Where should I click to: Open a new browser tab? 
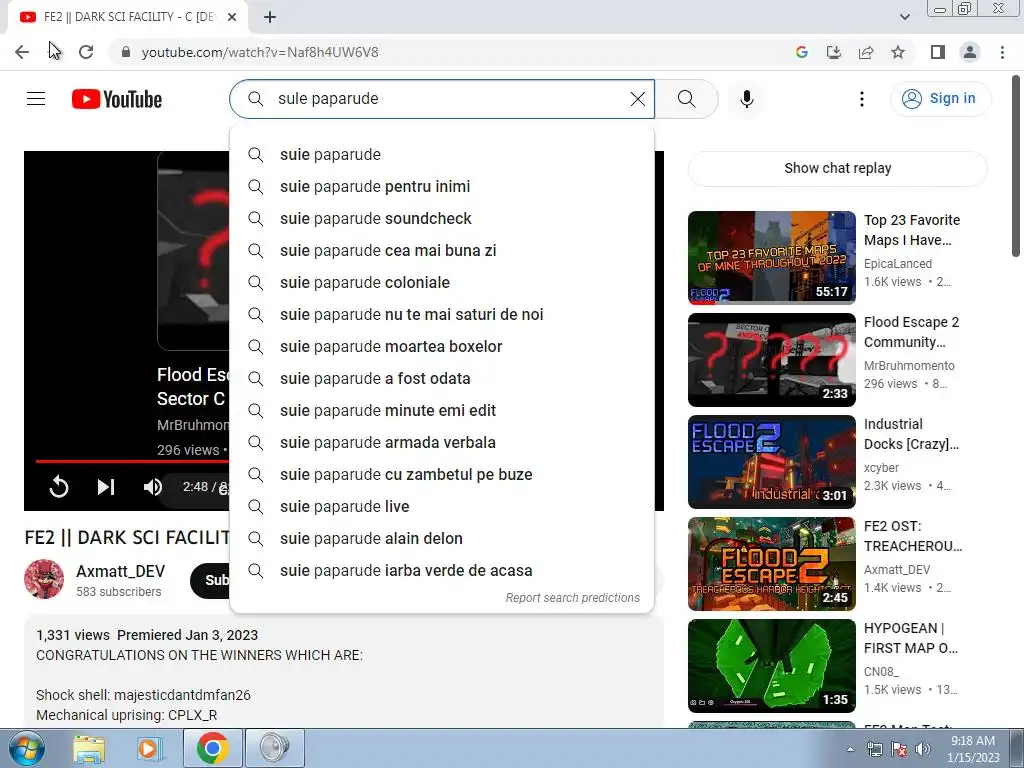coord(270,18)
